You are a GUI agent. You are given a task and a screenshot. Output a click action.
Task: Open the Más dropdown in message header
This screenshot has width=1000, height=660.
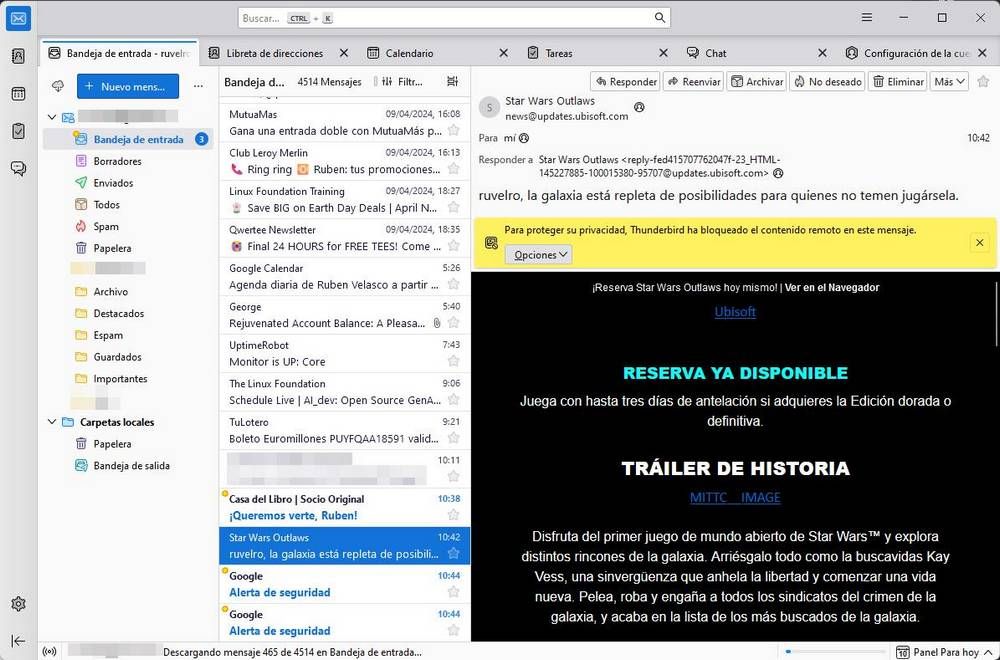948,81
